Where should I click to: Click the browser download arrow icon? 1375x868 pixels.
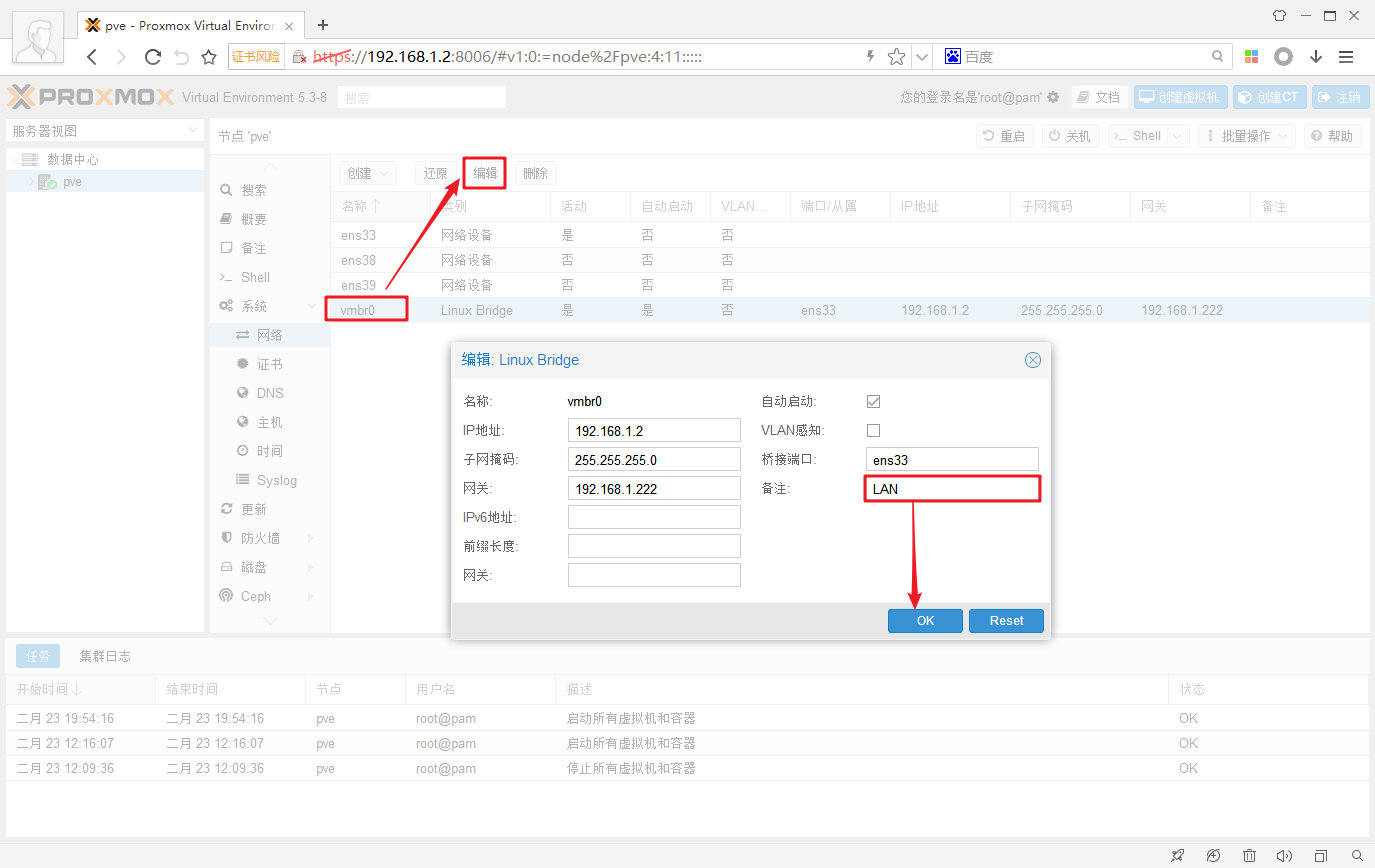(x=1316, y=57)
